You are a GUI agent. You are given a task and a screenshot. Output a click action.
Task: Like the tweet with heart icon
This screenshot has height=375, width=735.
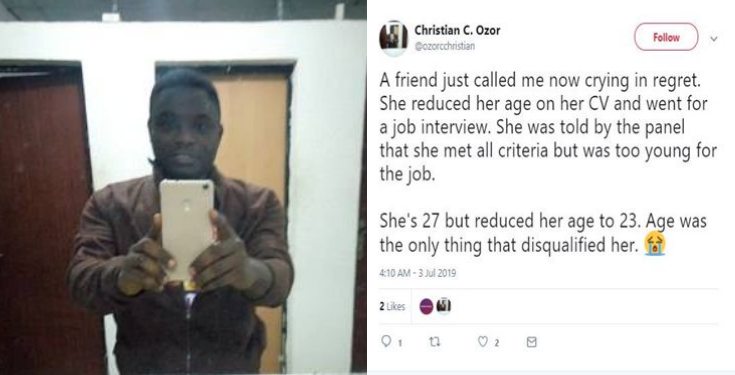coord(482,342)
